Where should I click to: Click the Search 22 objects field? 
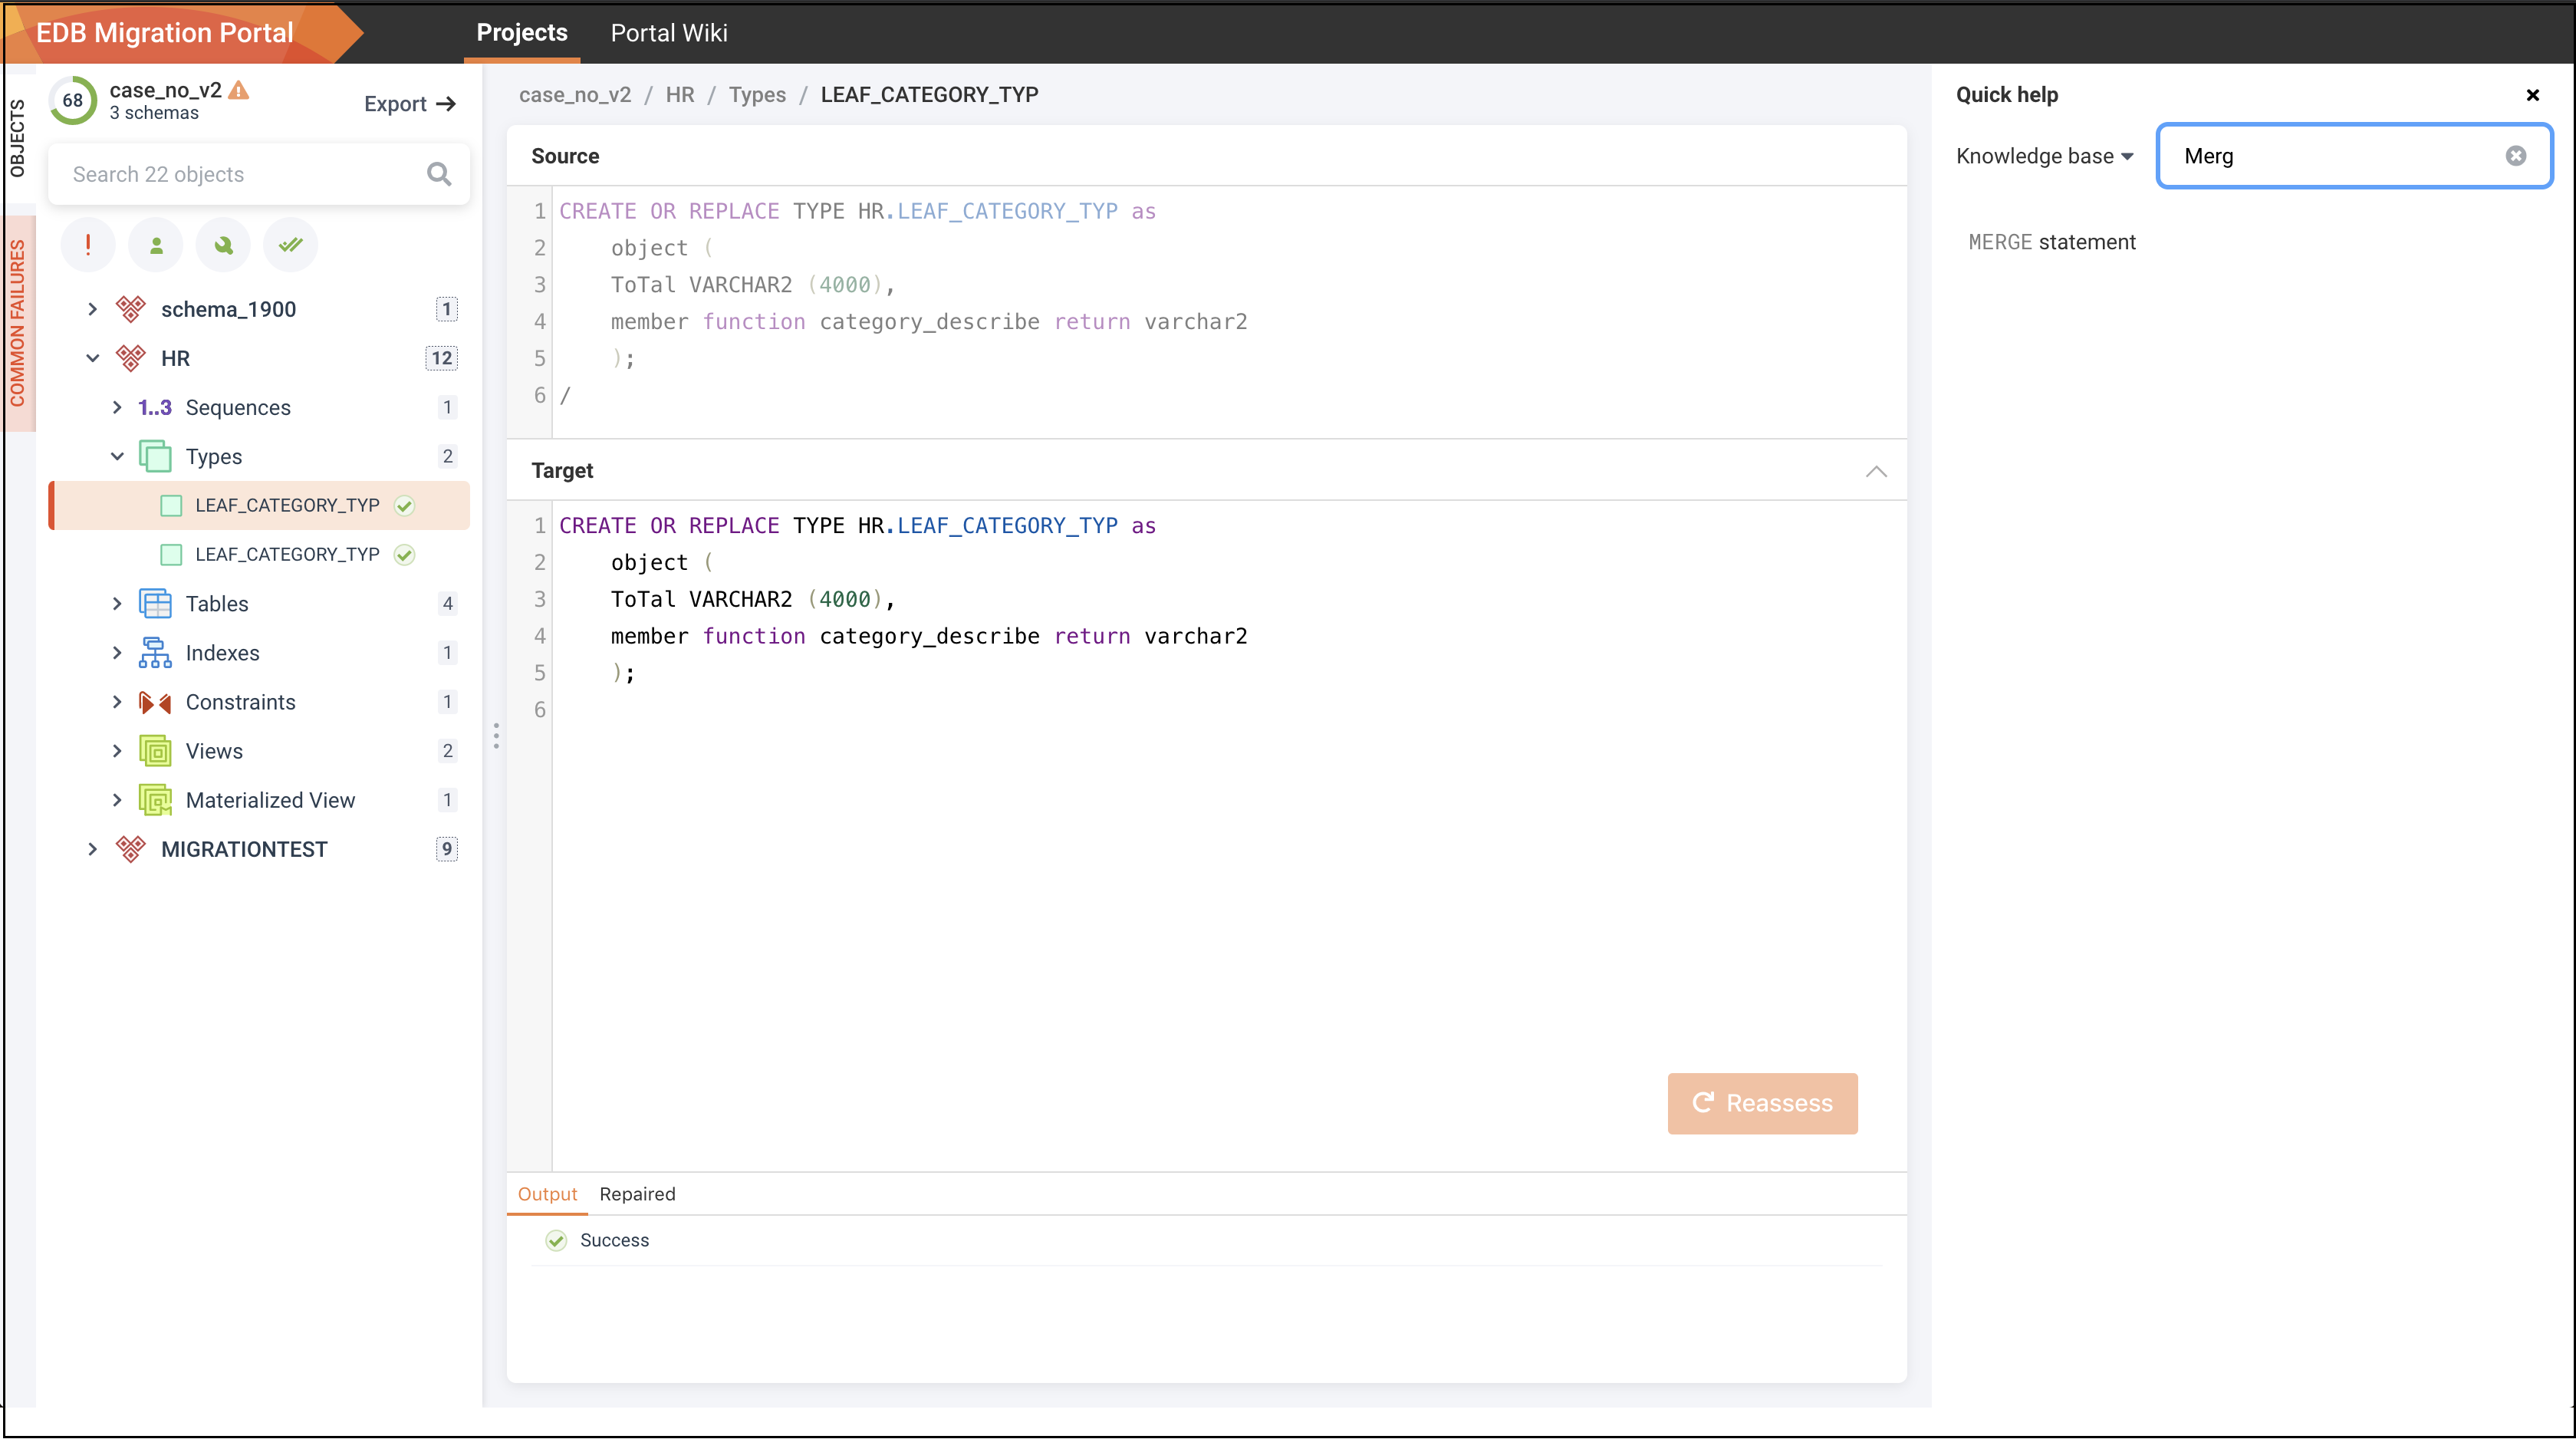tap(259, 174)
